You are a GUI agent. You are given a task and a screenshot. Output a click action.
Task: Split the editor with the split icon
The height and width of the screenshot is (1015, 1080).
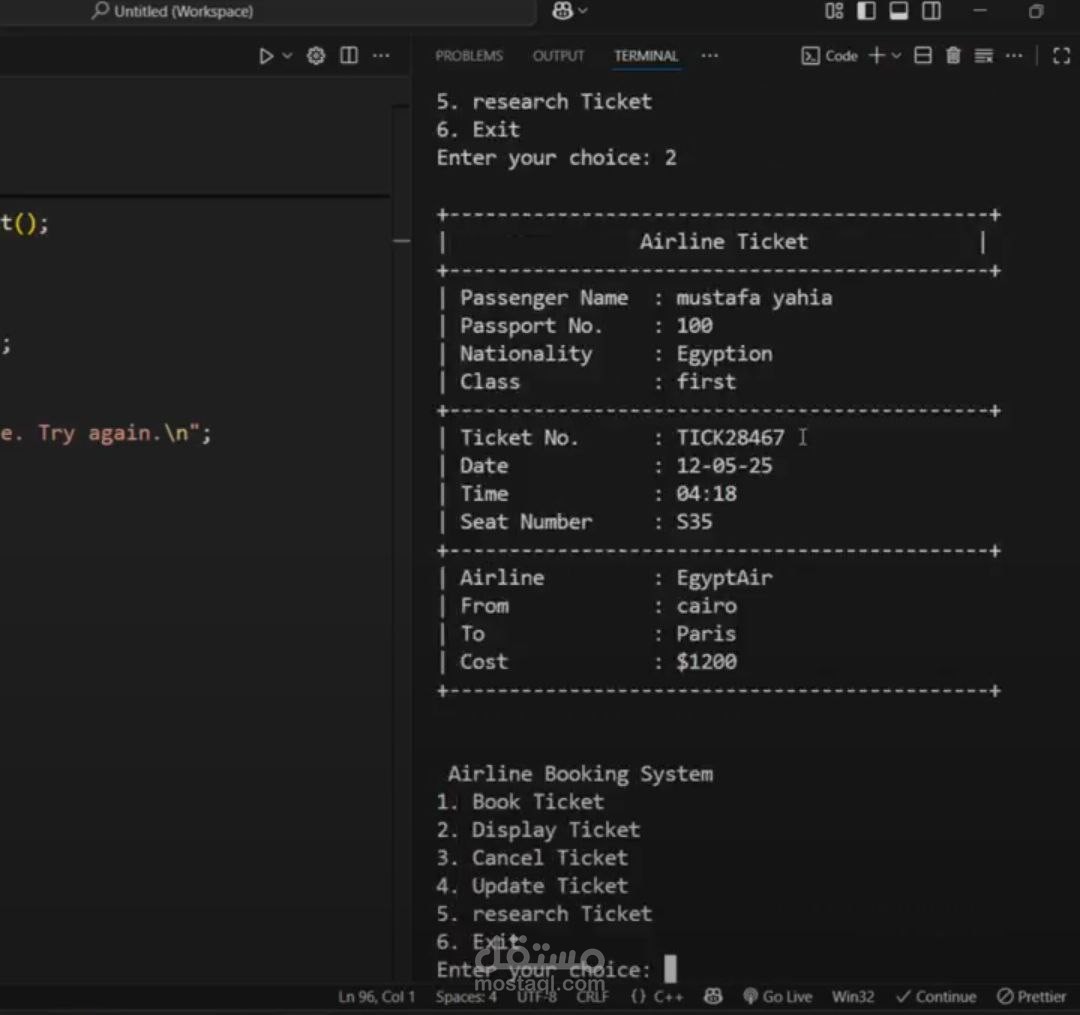pos(349,56)
